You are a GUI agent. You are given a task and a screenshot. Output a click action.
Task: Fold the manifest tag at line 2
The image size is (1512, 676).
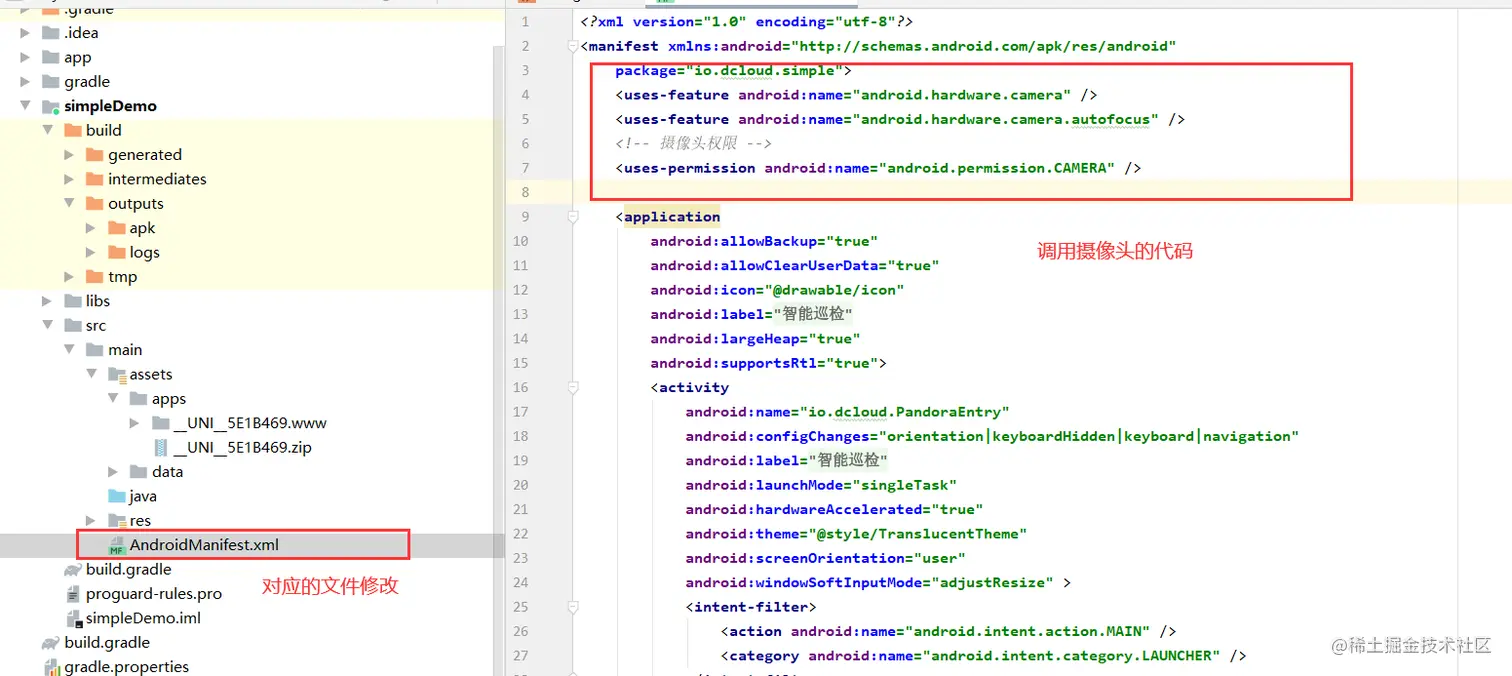(x=573, y=46)
